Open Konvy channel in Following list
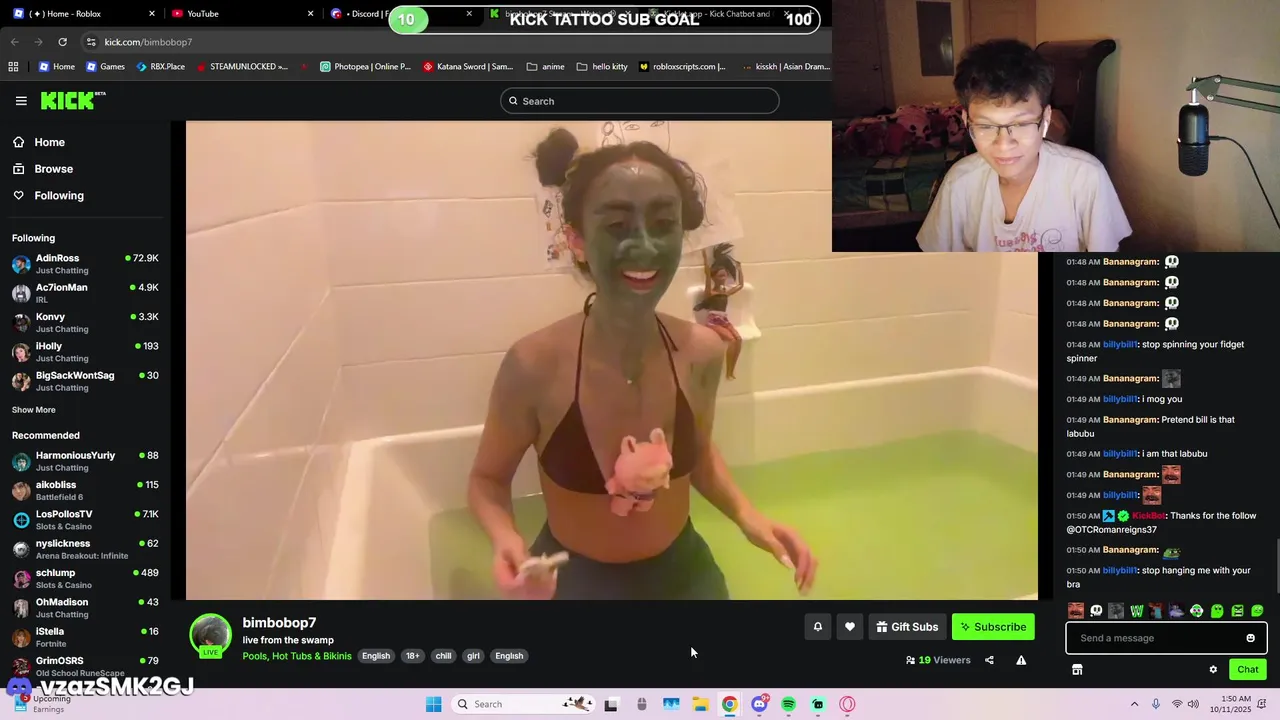 (85, 323)
